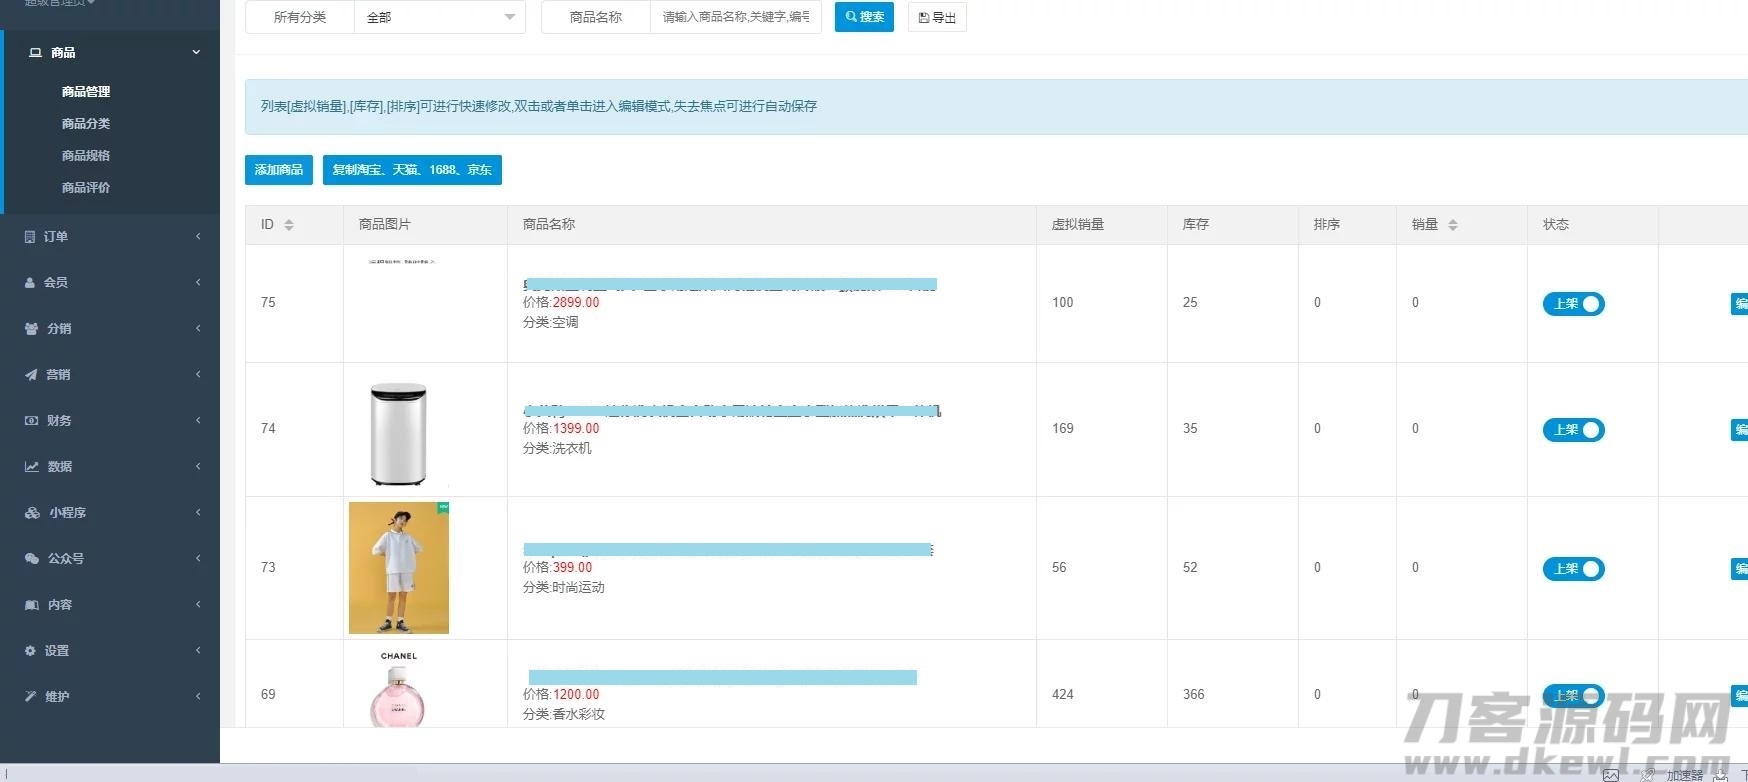Click the WeChat official account (公众号) icon
This screenshot has height=782, width=1748.
[x=32, y=559]
